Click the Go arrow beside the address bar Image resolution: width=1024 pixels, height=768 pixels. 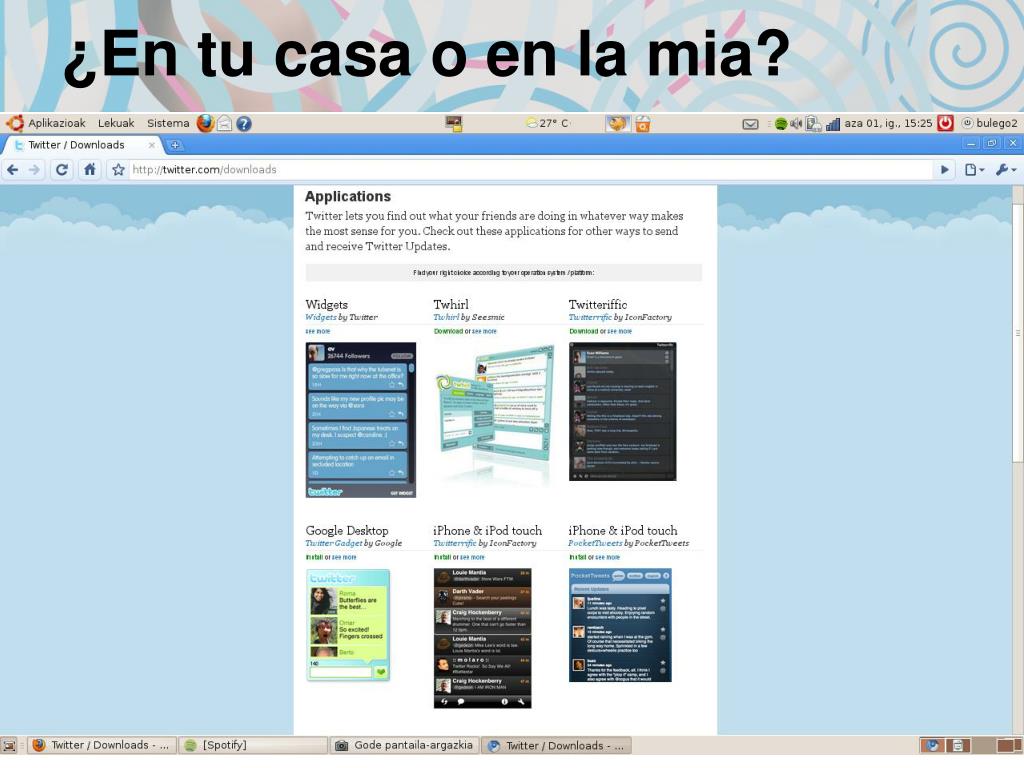coord(944,170)
